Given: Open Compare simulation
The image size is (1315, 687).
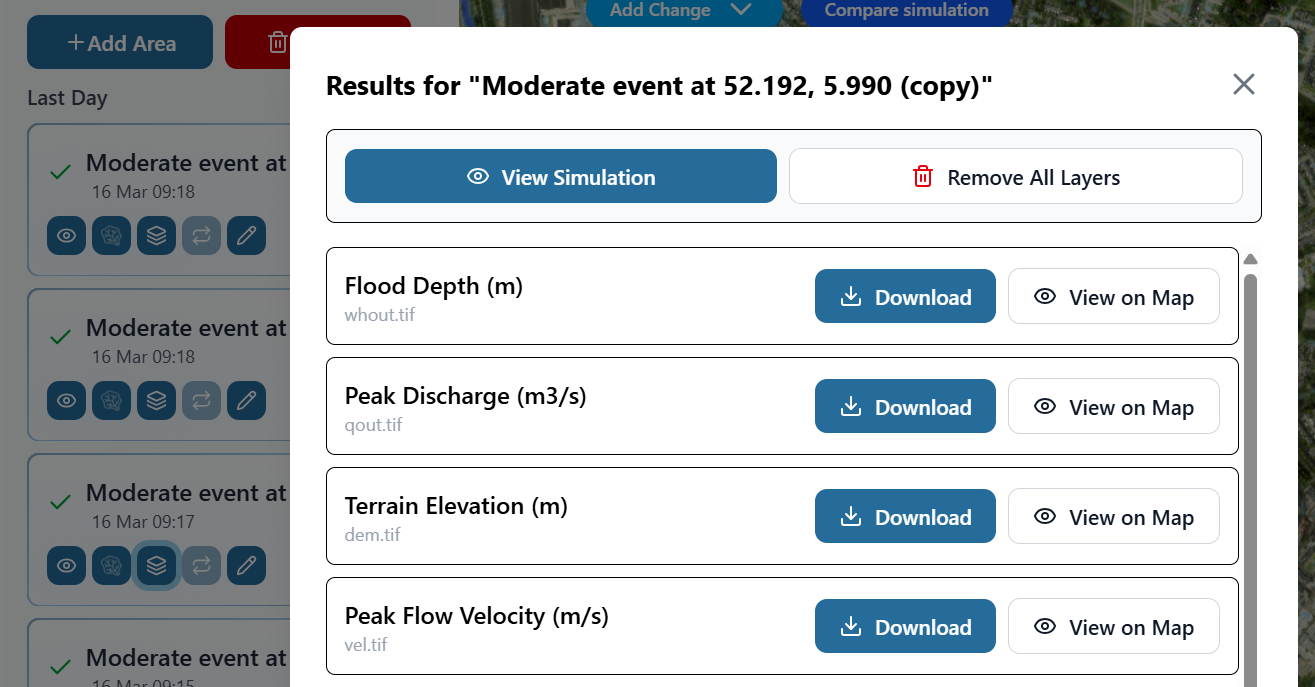Looking at the screenshot, I should point(906,11).
